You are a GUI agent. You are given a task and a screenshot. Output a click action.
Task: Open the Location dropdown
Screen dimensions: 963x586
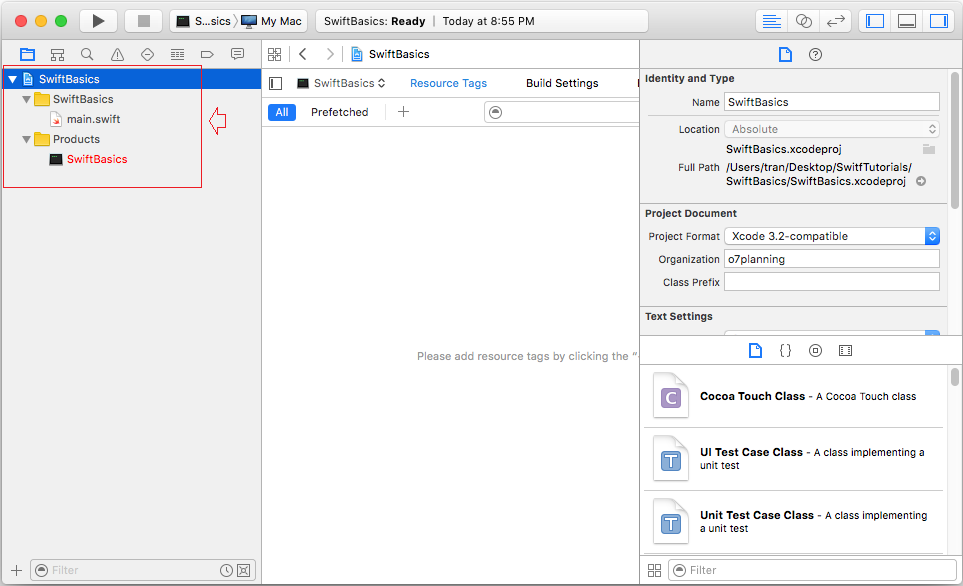pos(832,129)
